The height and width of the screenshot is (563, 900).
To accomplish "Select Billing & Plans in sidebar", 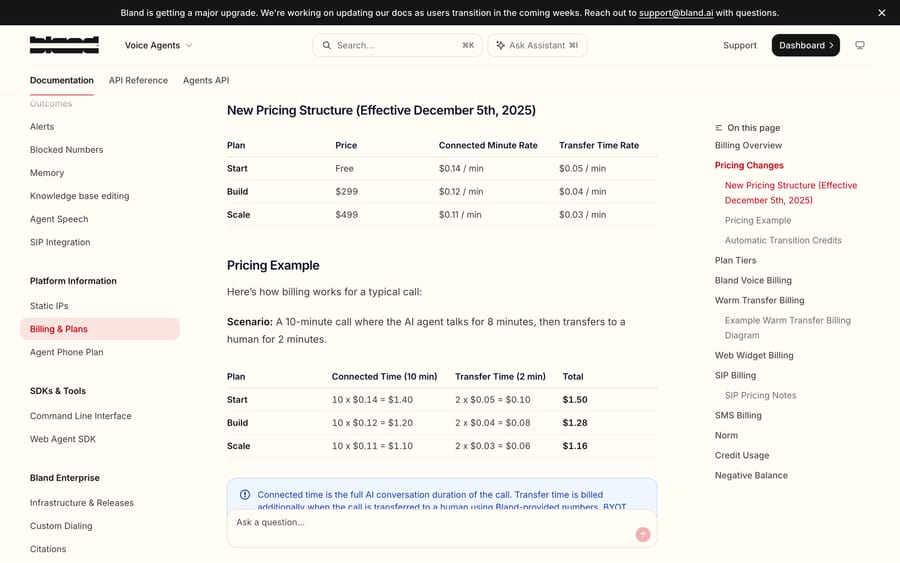I will coord(100,329).
